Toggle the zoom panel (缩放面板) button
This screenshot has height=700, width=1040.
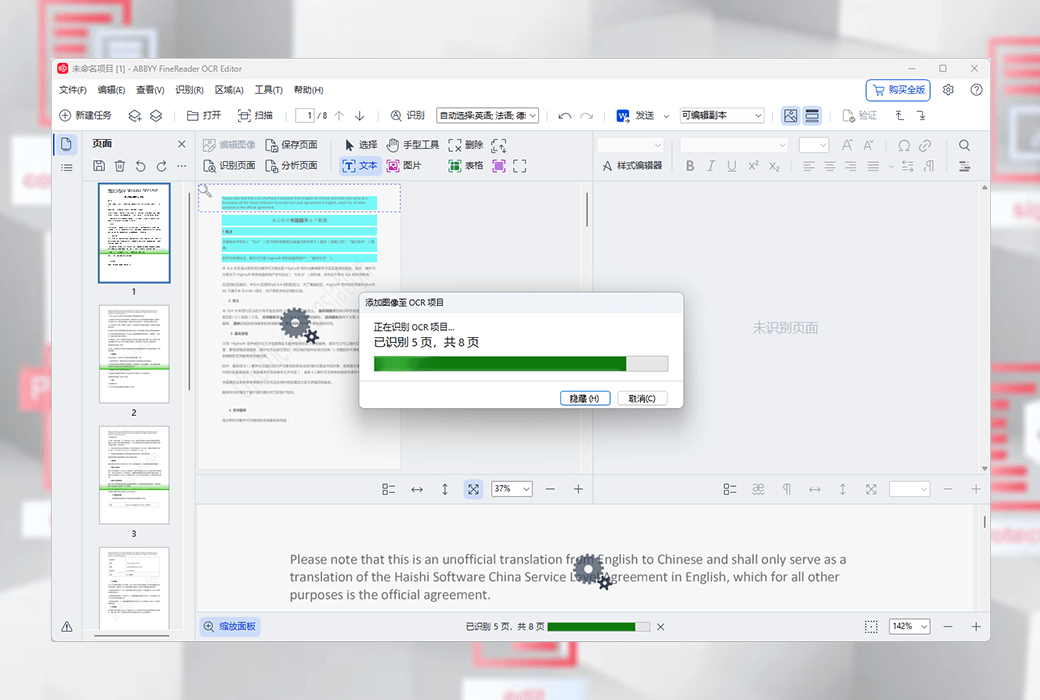229,627
